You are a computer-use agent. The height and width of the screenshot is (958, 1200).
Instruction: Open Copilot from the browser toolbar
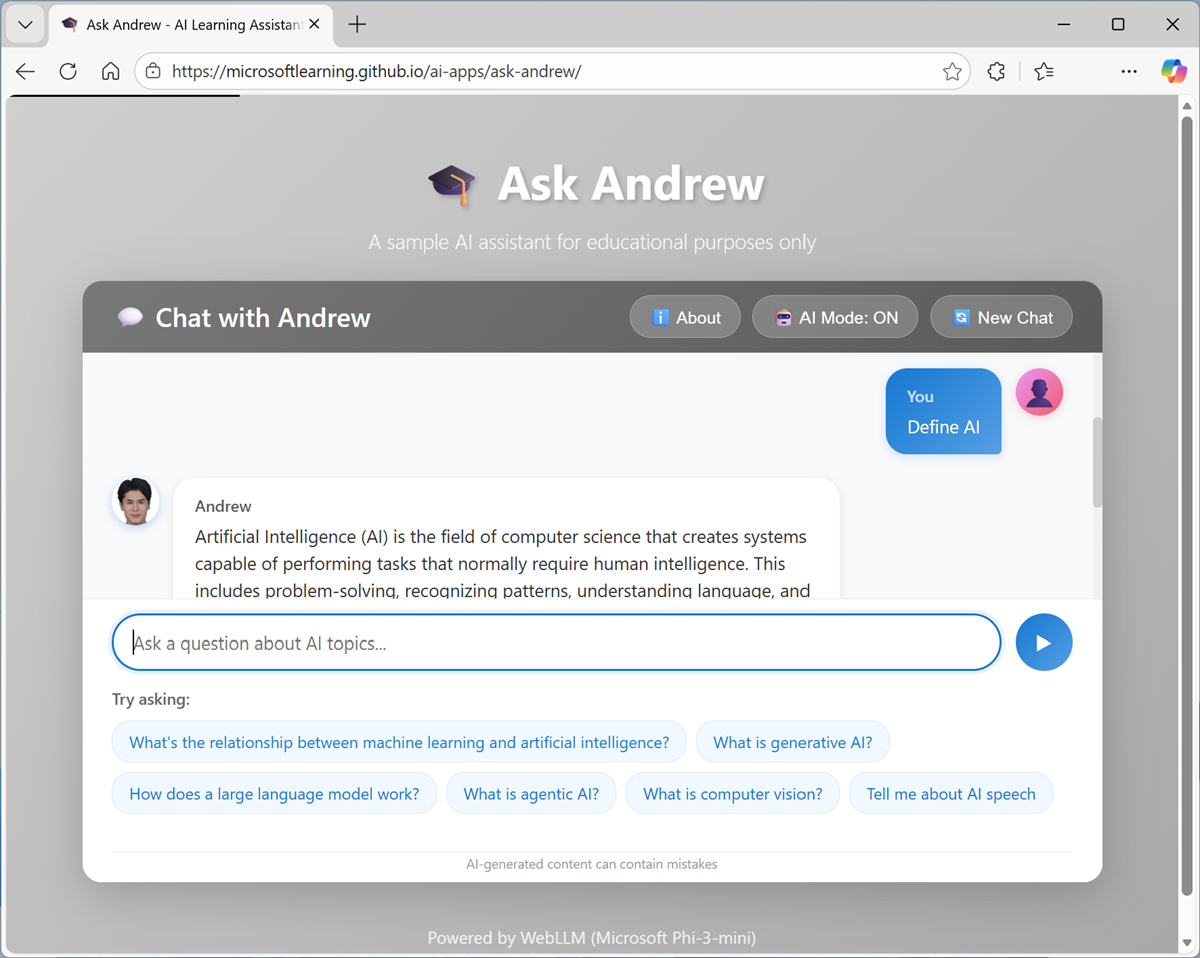[1173, 71]
